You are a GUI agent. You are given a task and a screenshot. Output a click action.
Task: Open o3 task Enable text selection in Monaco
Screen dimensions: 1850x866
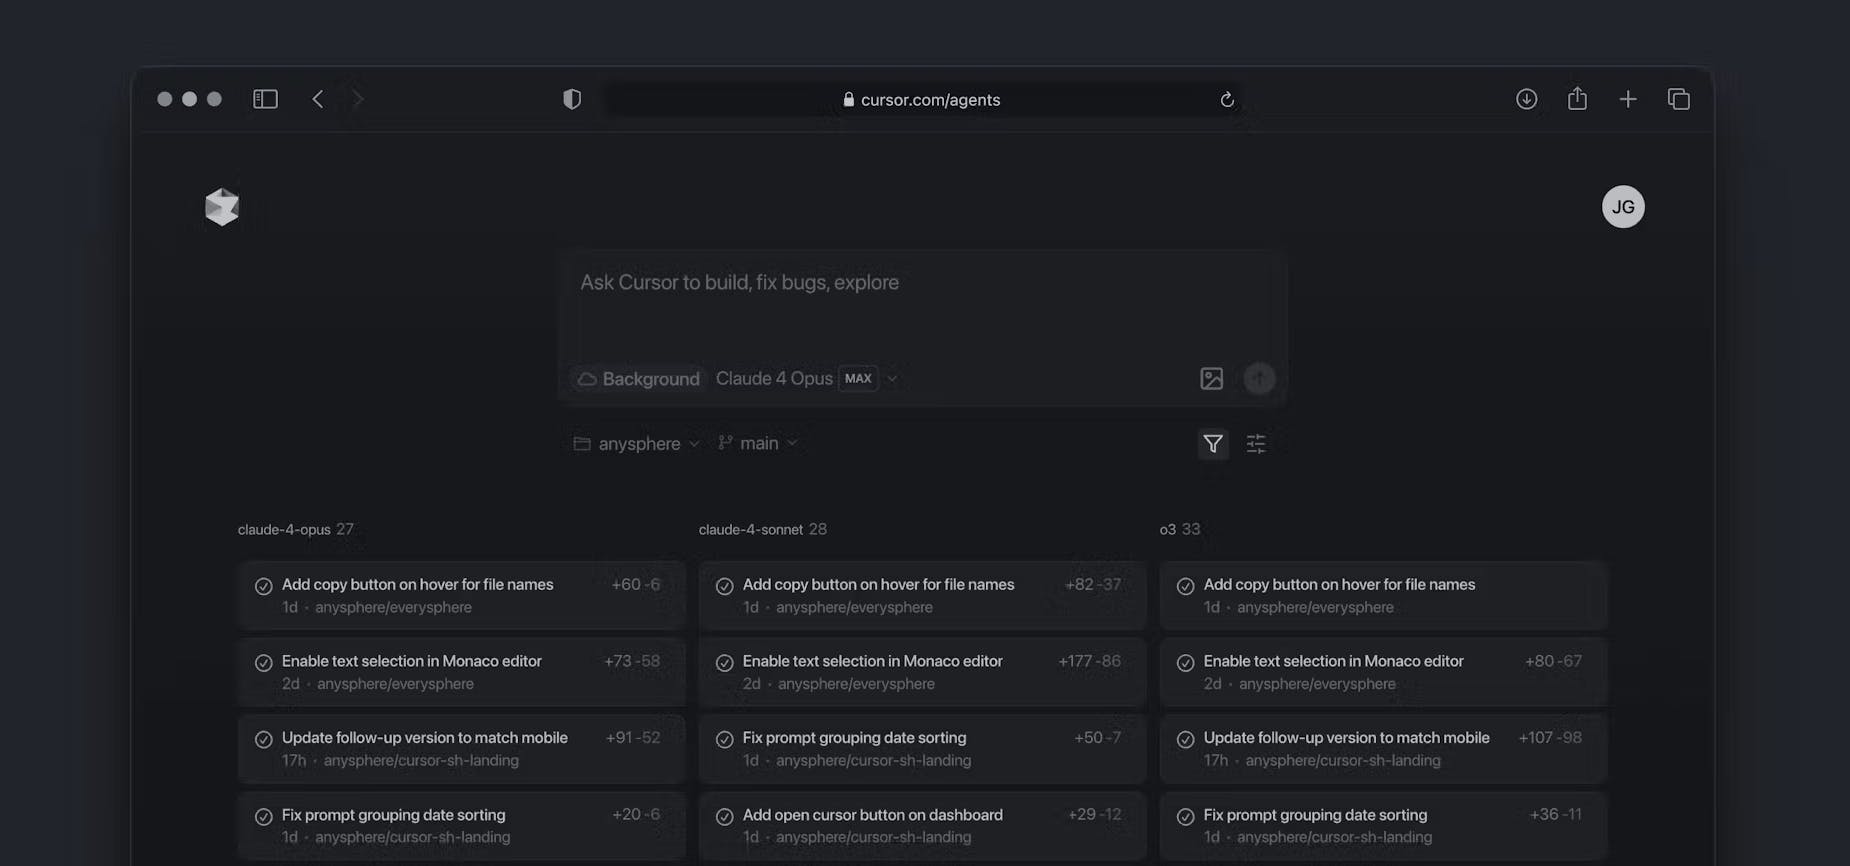click(x=1383, y=672)
